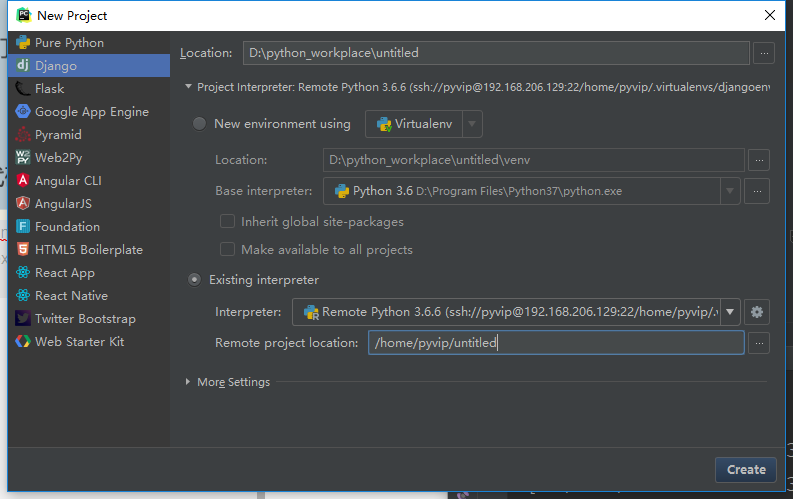Viewport: 793px width, 499px height.
Task: Click the React Native atom icon
Action: [x=23, y=295]
